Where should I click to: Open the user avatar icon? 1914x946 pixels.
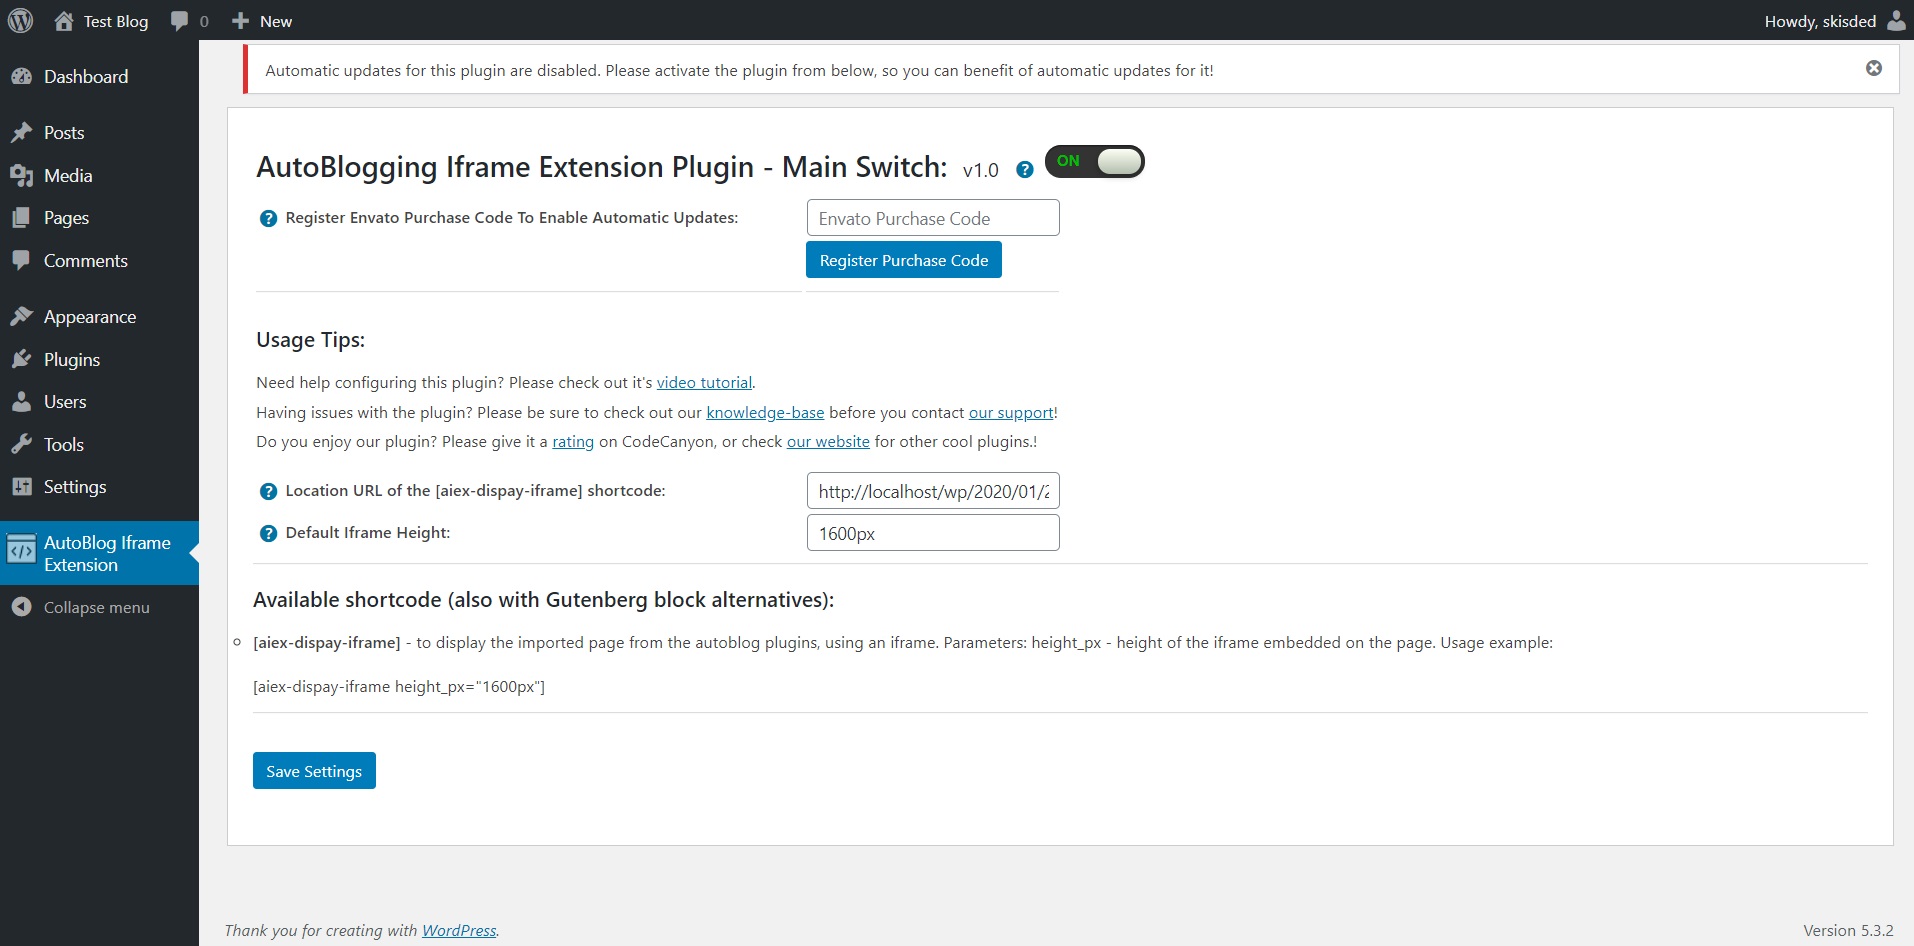[x=1896, y=21]
